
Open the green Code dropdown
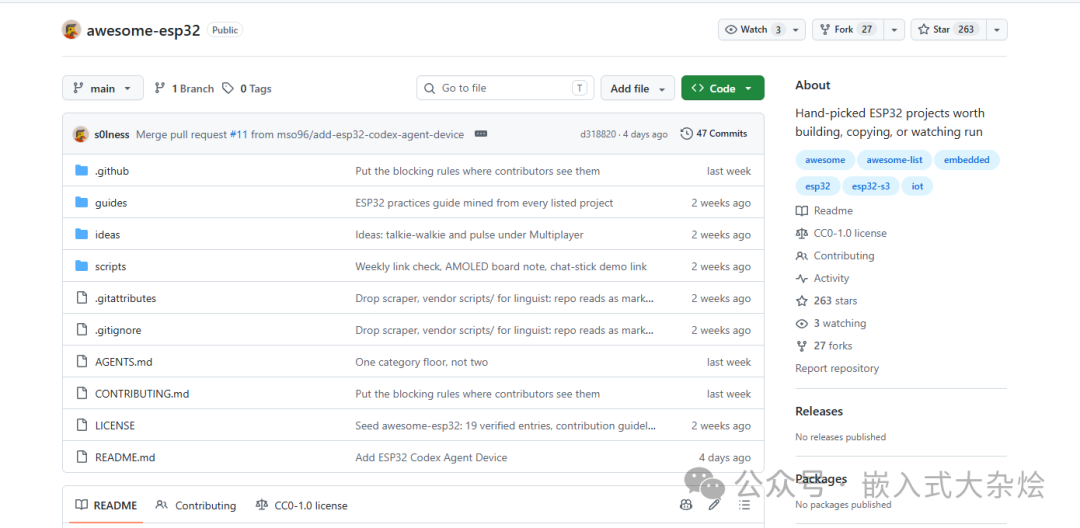[x=723, y=88]
